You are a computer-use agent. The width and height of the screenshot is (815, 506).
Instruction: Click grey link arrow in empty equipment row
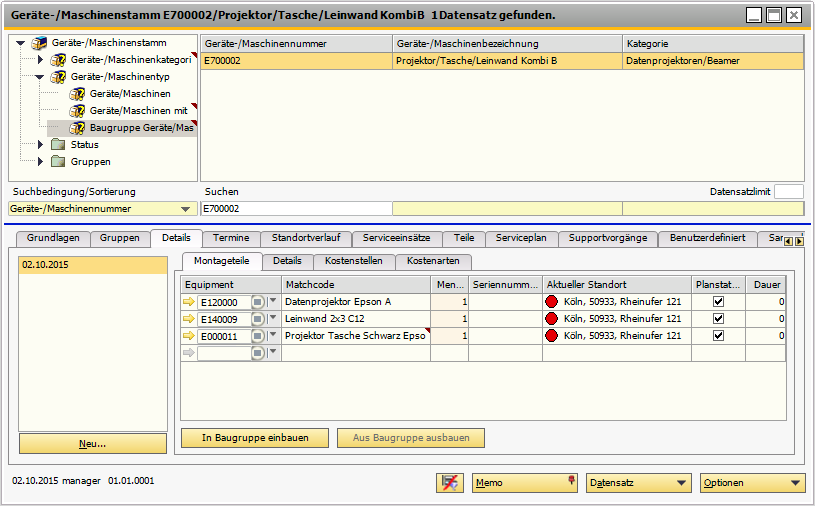point(189,353)
